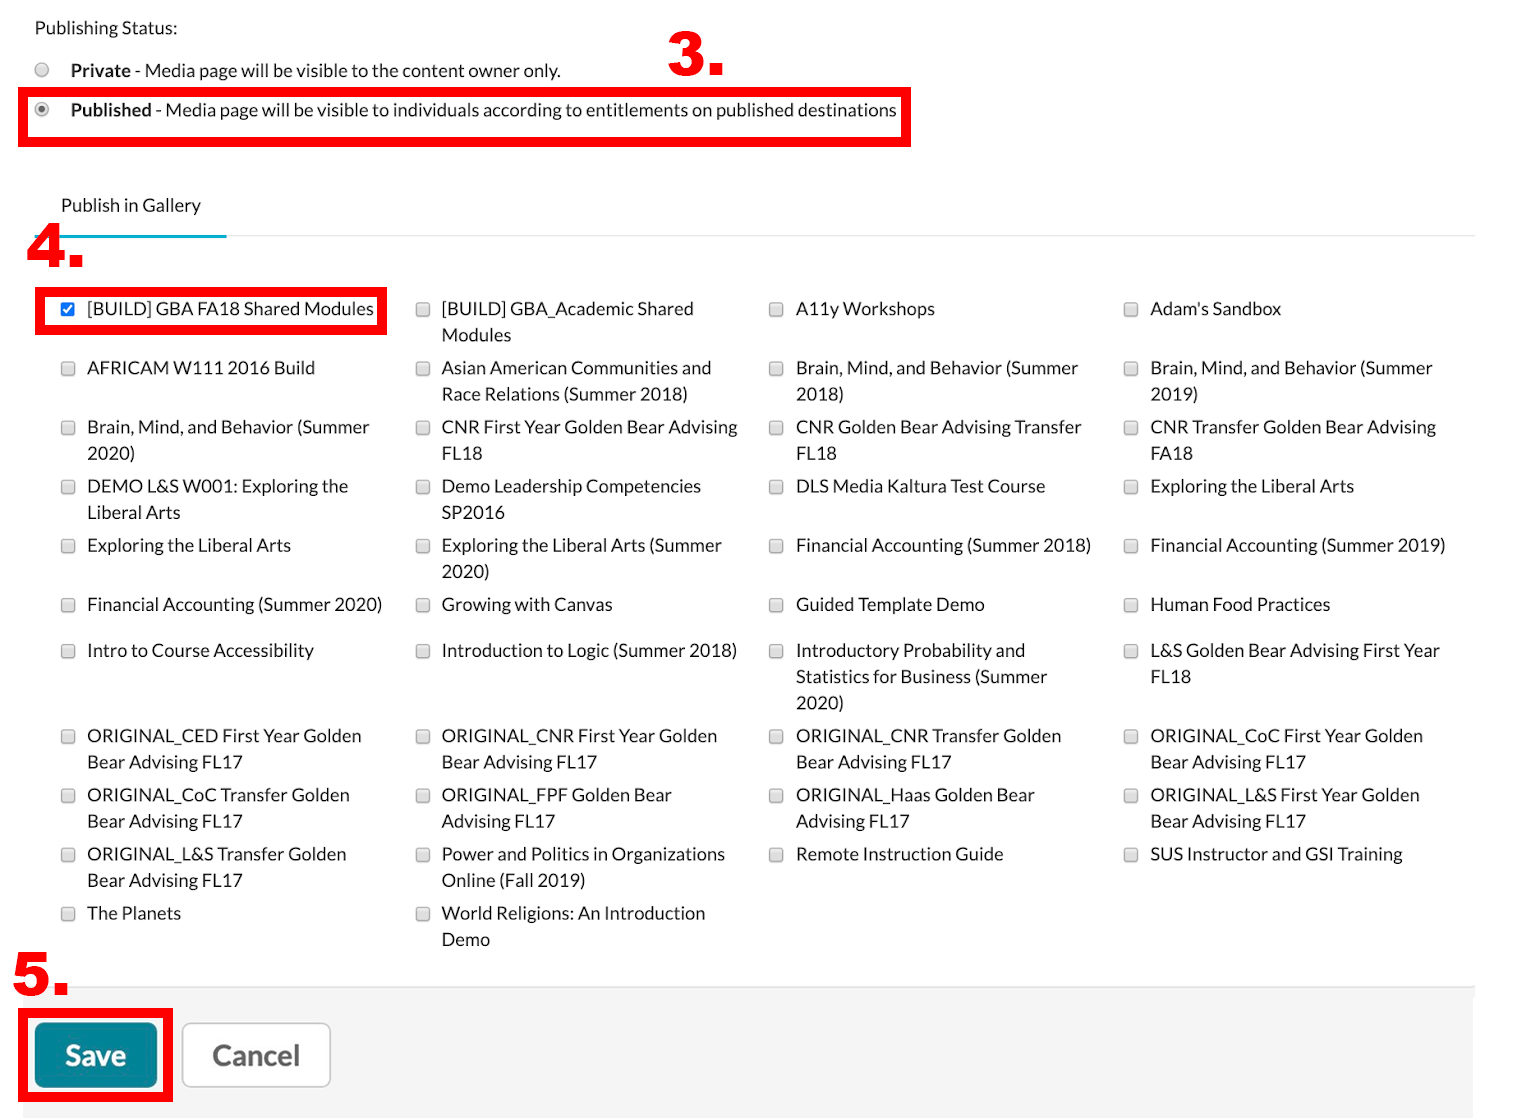Check World Religions: An Introduction Demo
Viewport: 1523px width, 1118px height.
[x=422, y=913]
